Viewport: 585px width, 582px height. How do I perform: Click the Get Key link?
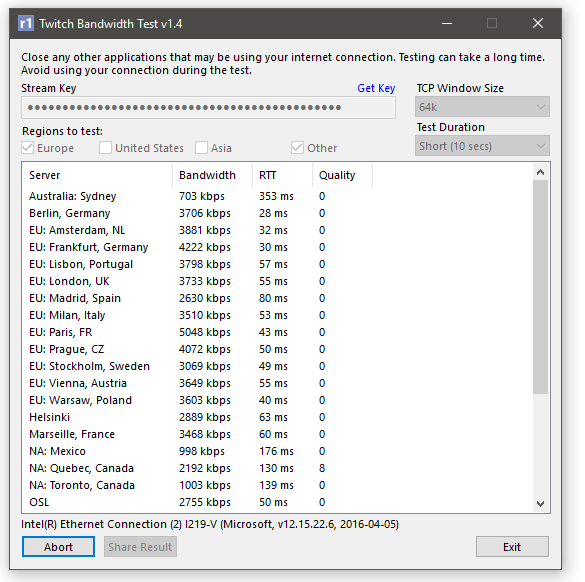tap(376, 88)
